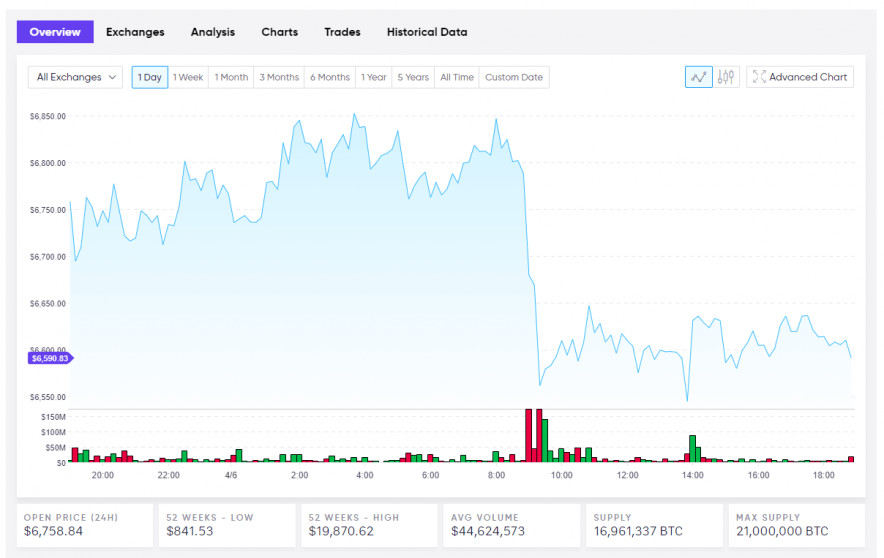Set chart range to 5 Years

tap(413, 77)
